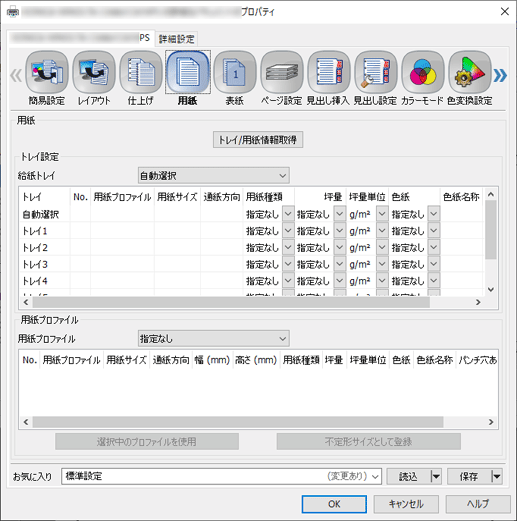The image size is (517, 521).
Task: Open the 簡易設定 icon tab
Action: tap(47, 78)
